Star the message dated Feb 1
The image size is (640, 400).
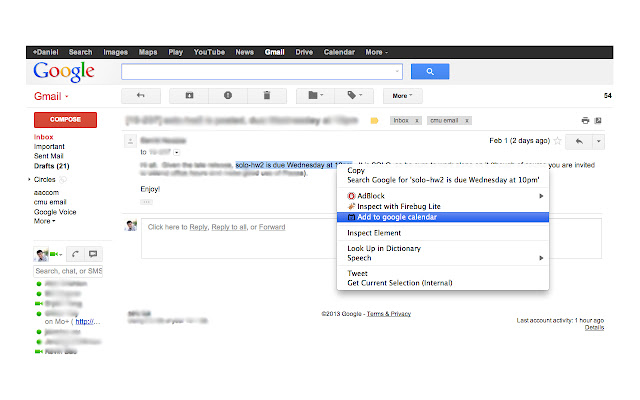tap(558, 141)
